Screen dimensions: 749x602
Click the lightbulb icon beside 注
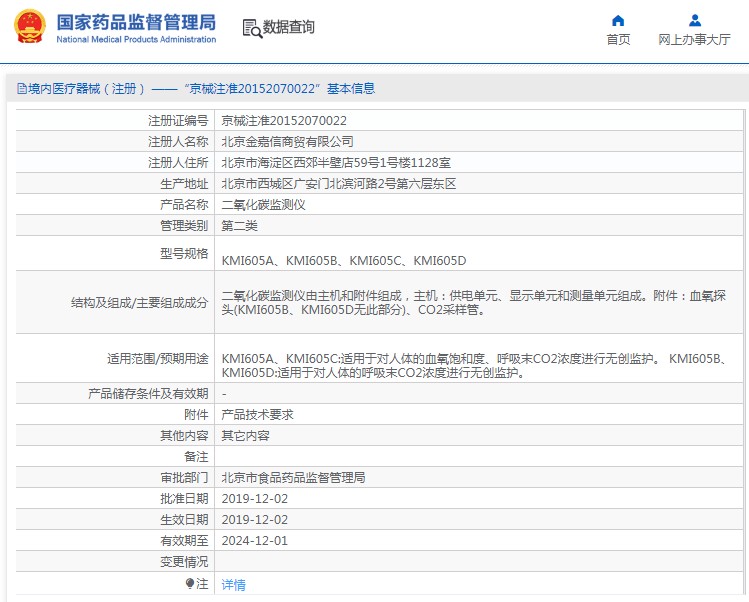tap(190, 583)
